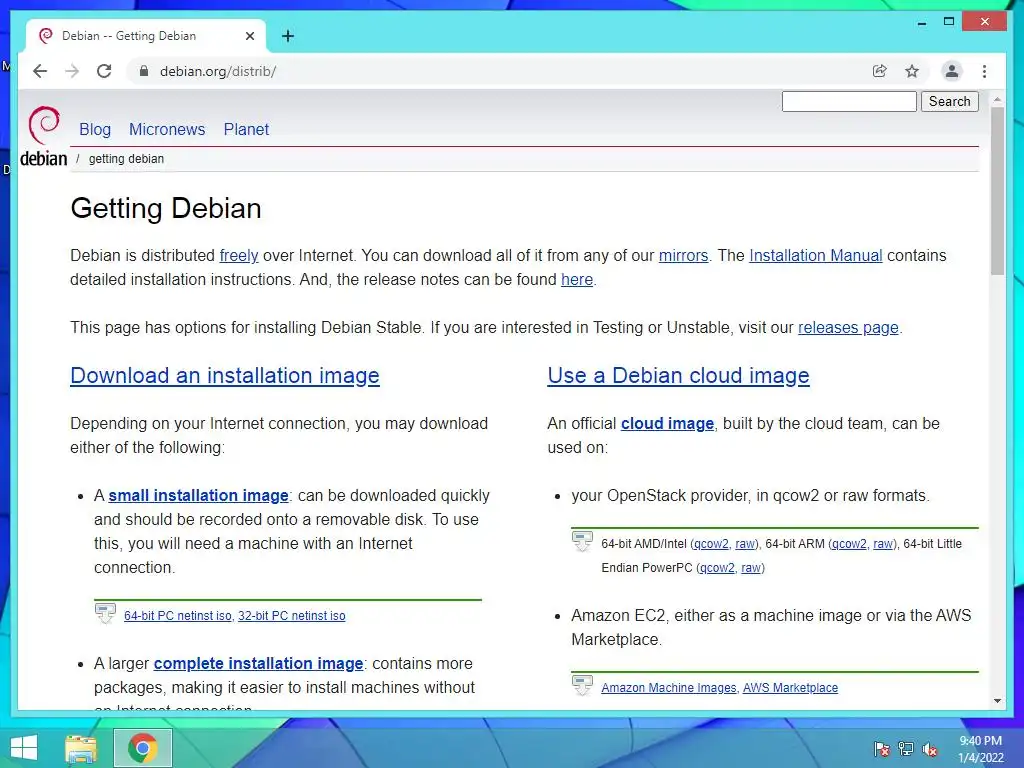The image size is (1024, 768).
Task: Click the browser forward arrow
Action: 72,71
